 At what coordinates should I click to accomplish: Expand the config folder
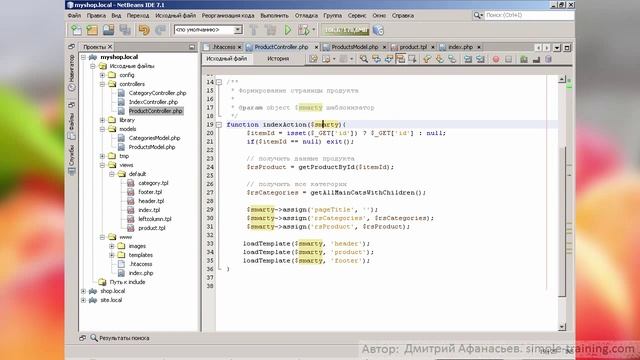click(x=102, y=75)
